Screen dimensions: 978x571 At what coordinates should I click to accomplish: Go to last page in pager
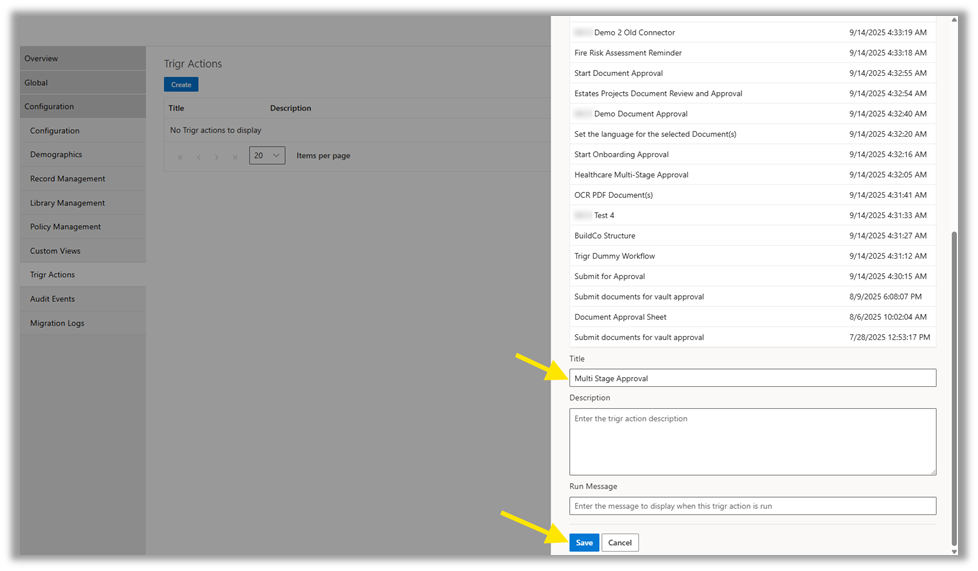[x=235, y=156]
